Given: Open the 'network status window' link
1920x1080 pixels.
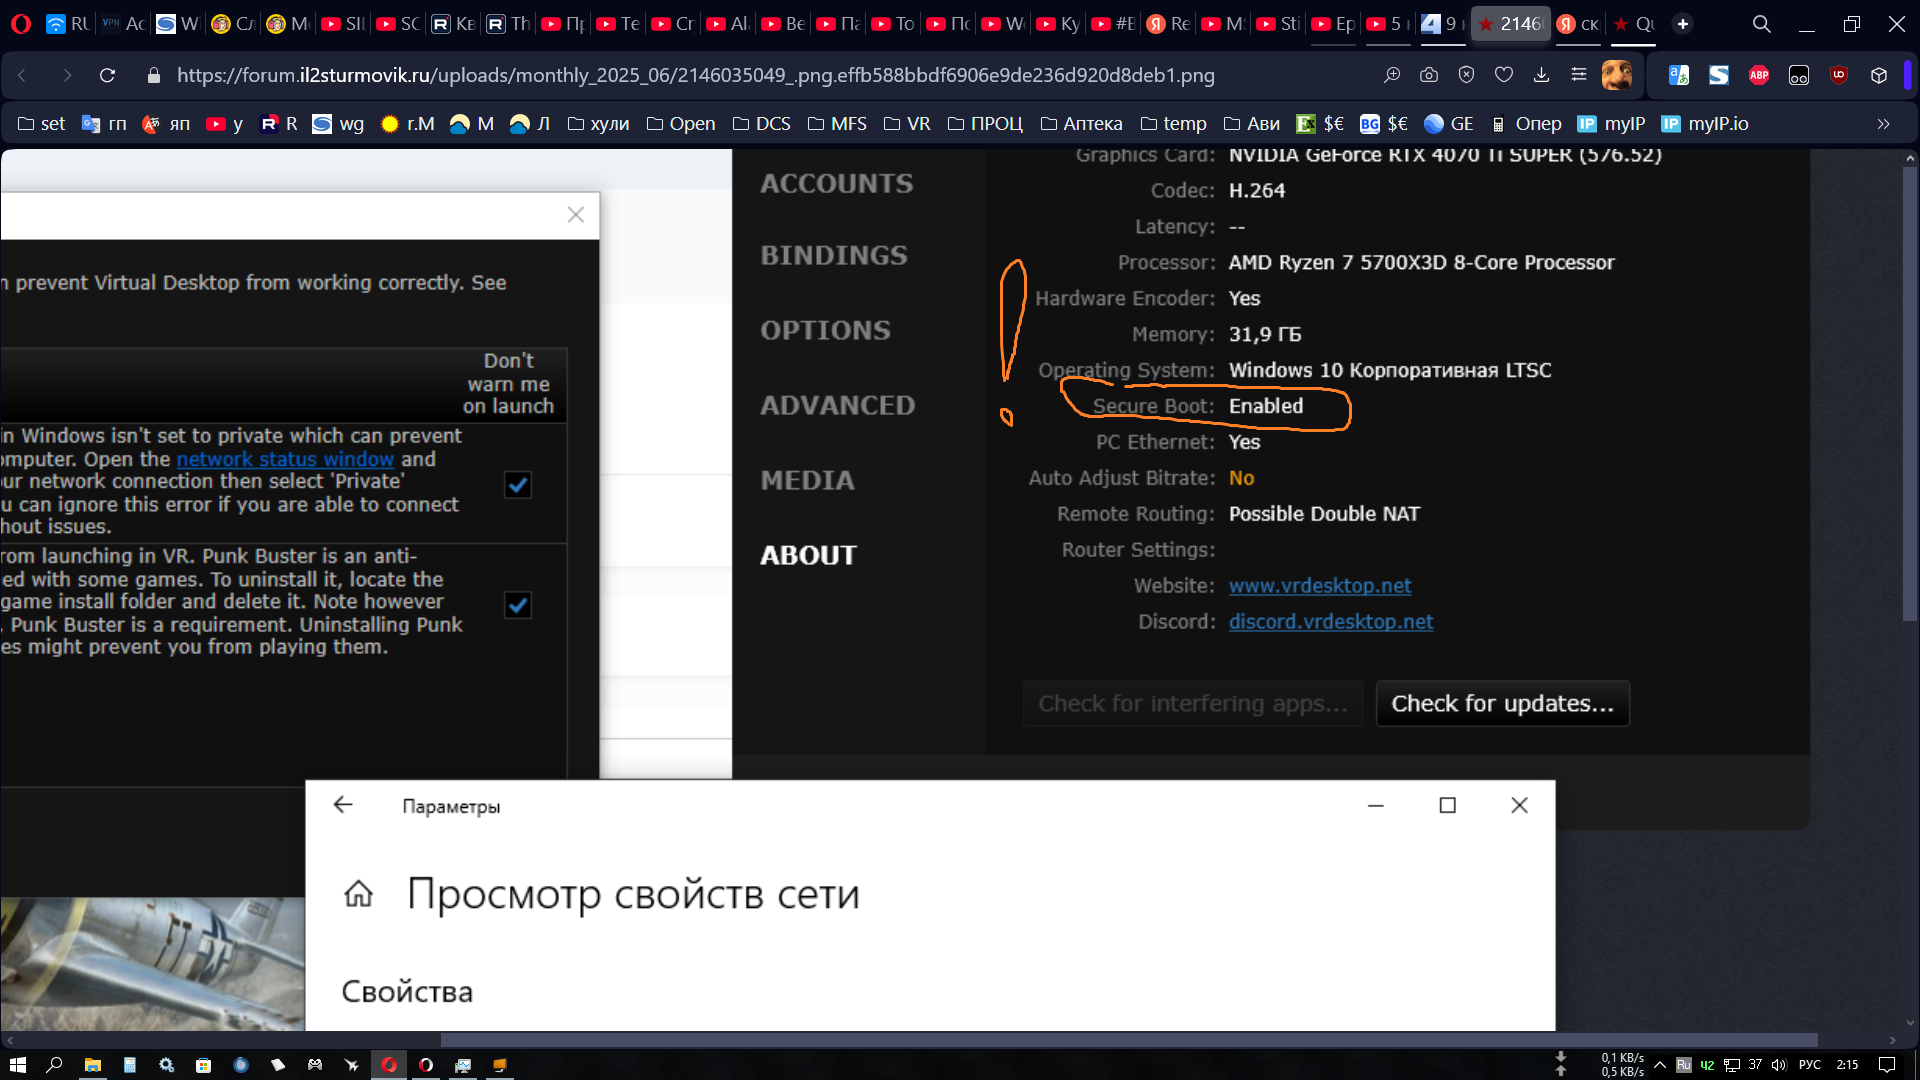Looking at the screenshot, I should pos(285,459).
